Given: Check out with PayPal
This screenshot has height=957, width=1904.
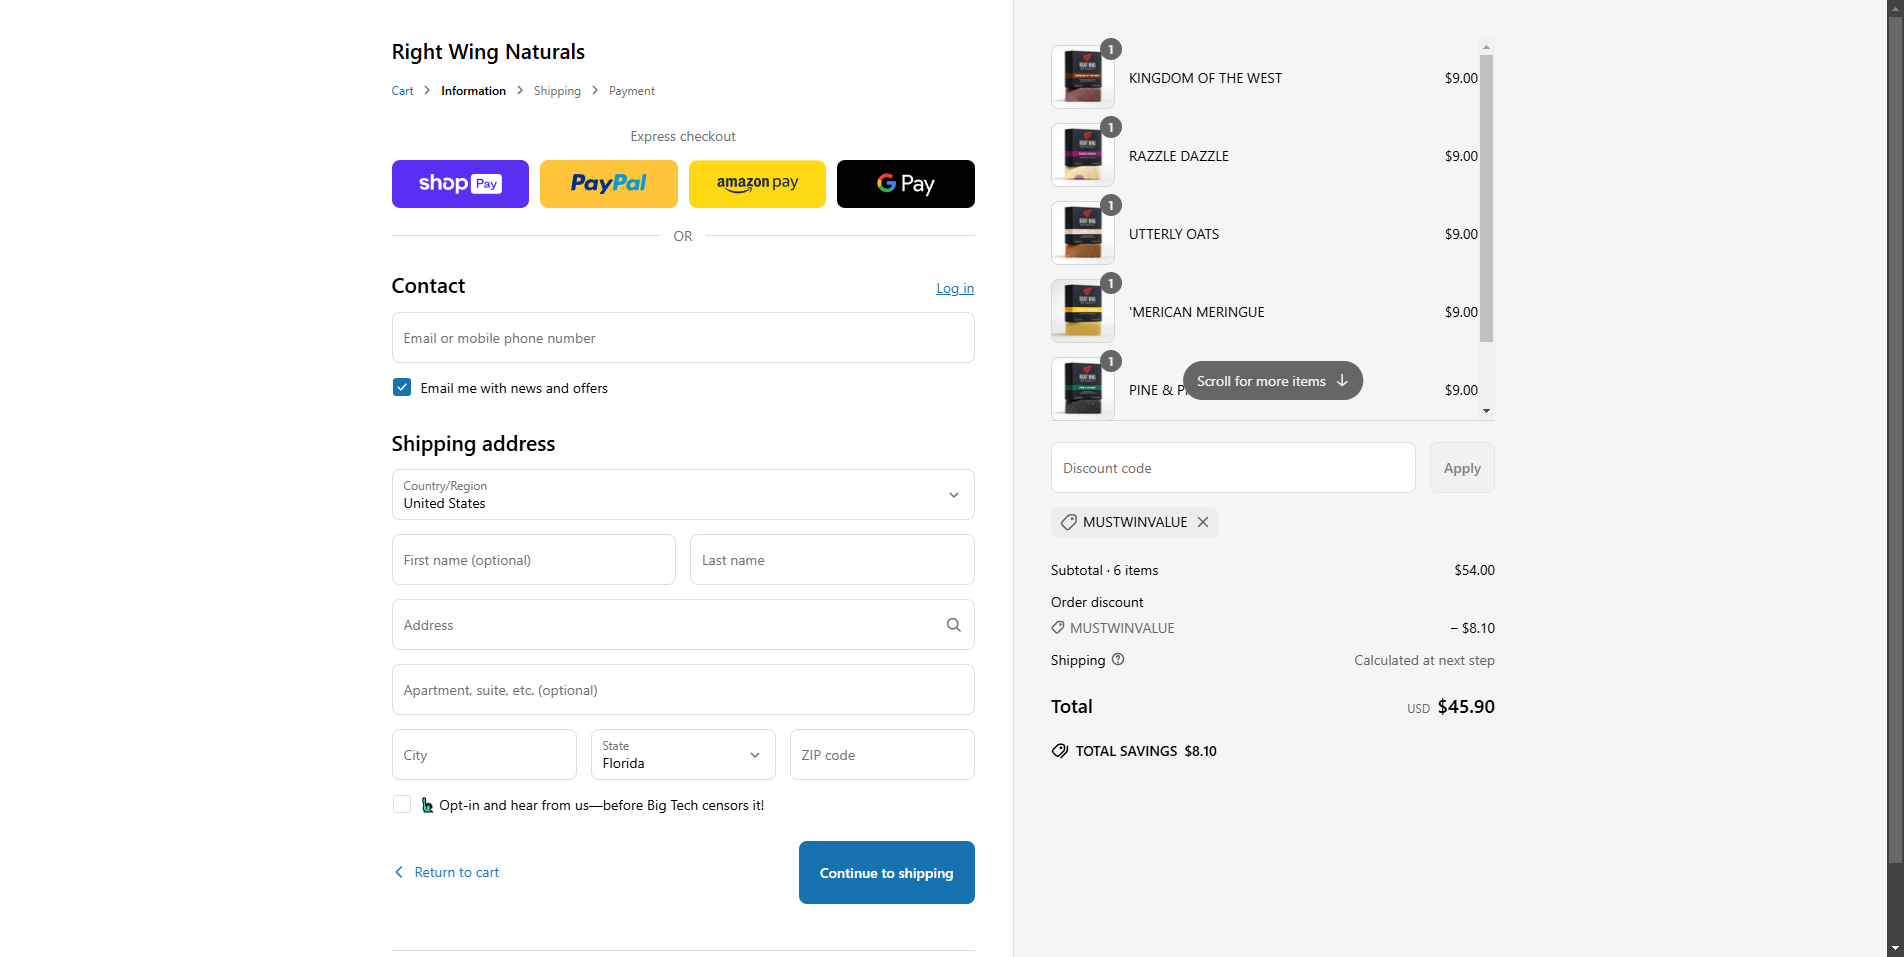Looking at the screenshot, I should pos(608,184).
